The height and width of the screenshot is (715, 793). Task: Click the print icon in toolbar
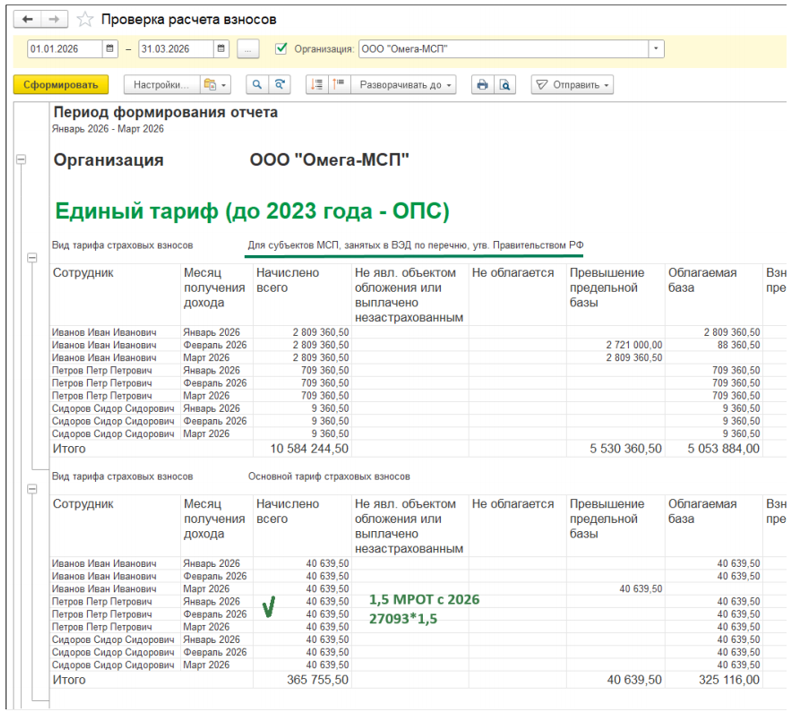[x=482, y=85]
